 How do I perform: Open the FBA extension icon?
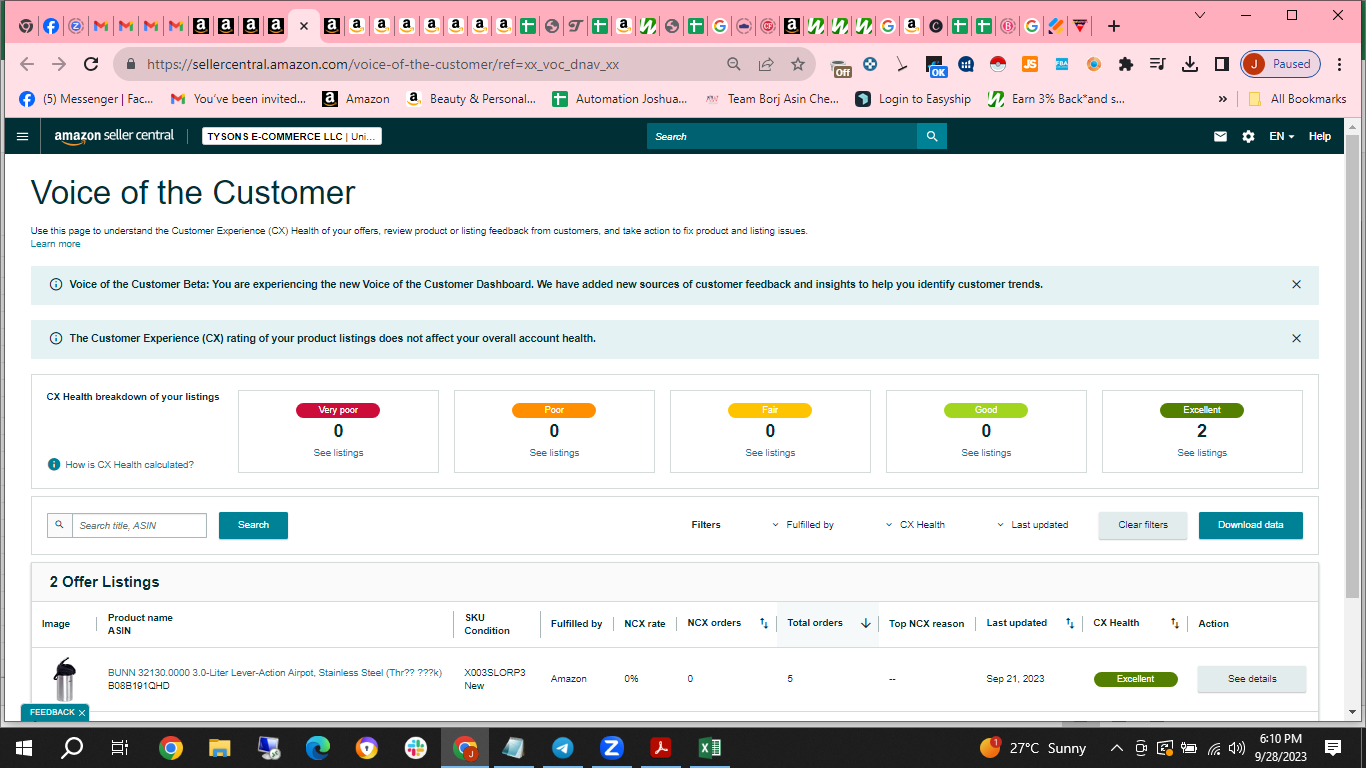pos(1062,64)
